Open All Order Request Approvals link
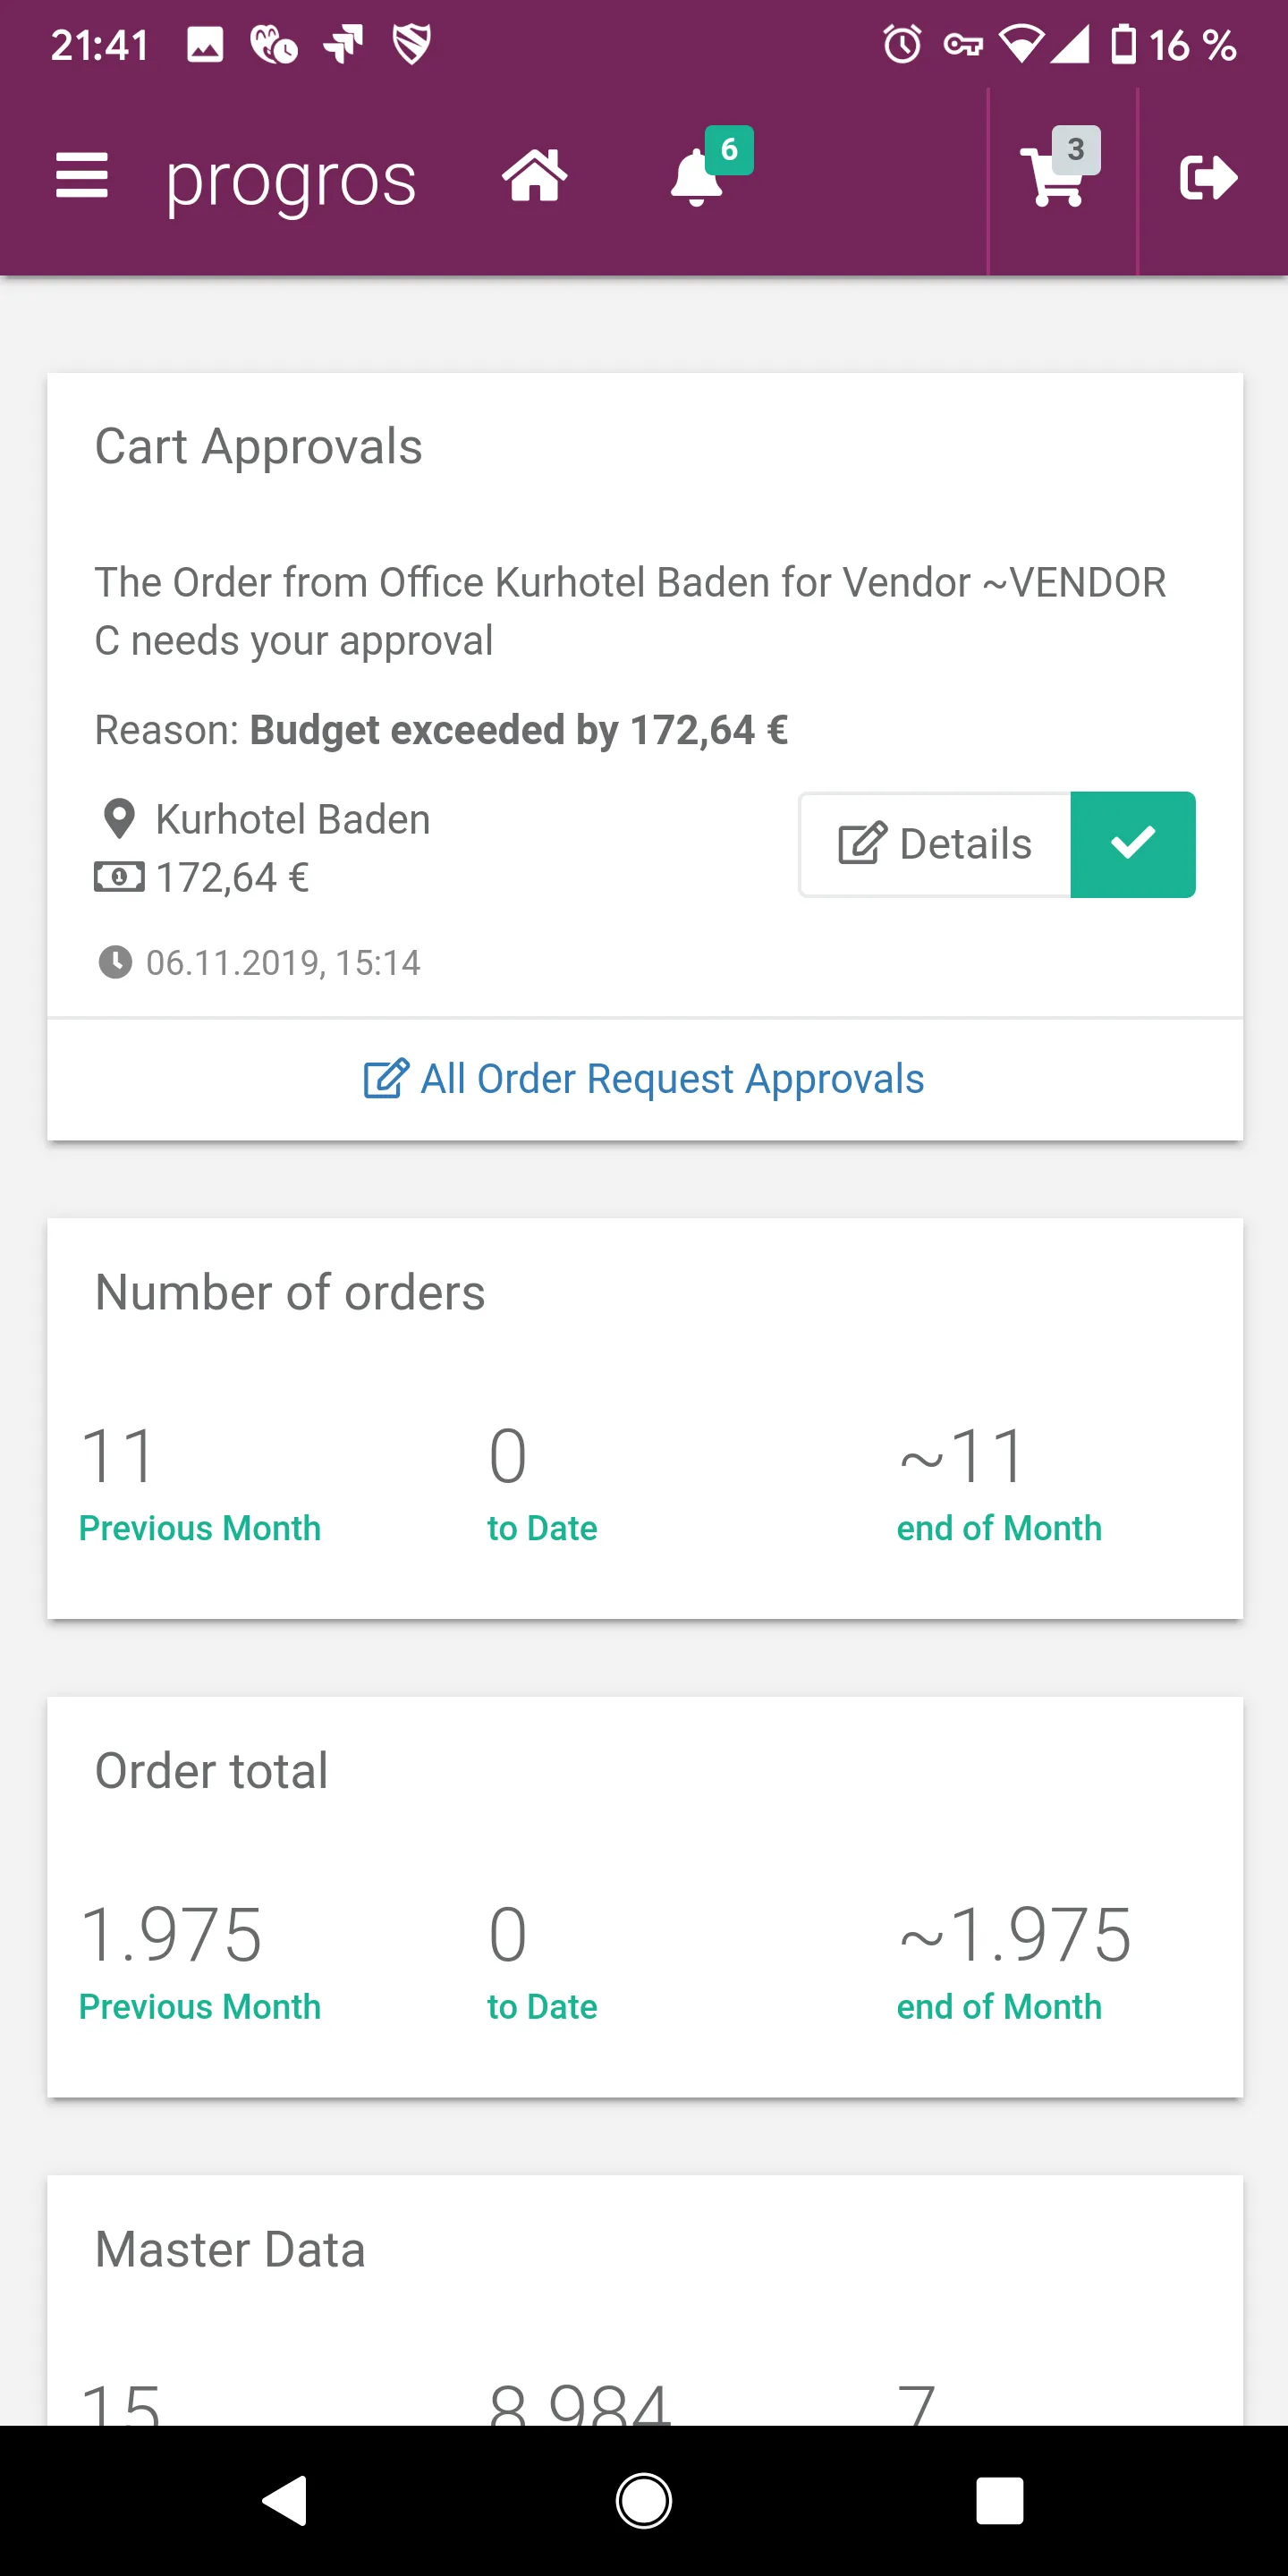The width and height of the screenshot is (1288, 2576). [644, 1079]
